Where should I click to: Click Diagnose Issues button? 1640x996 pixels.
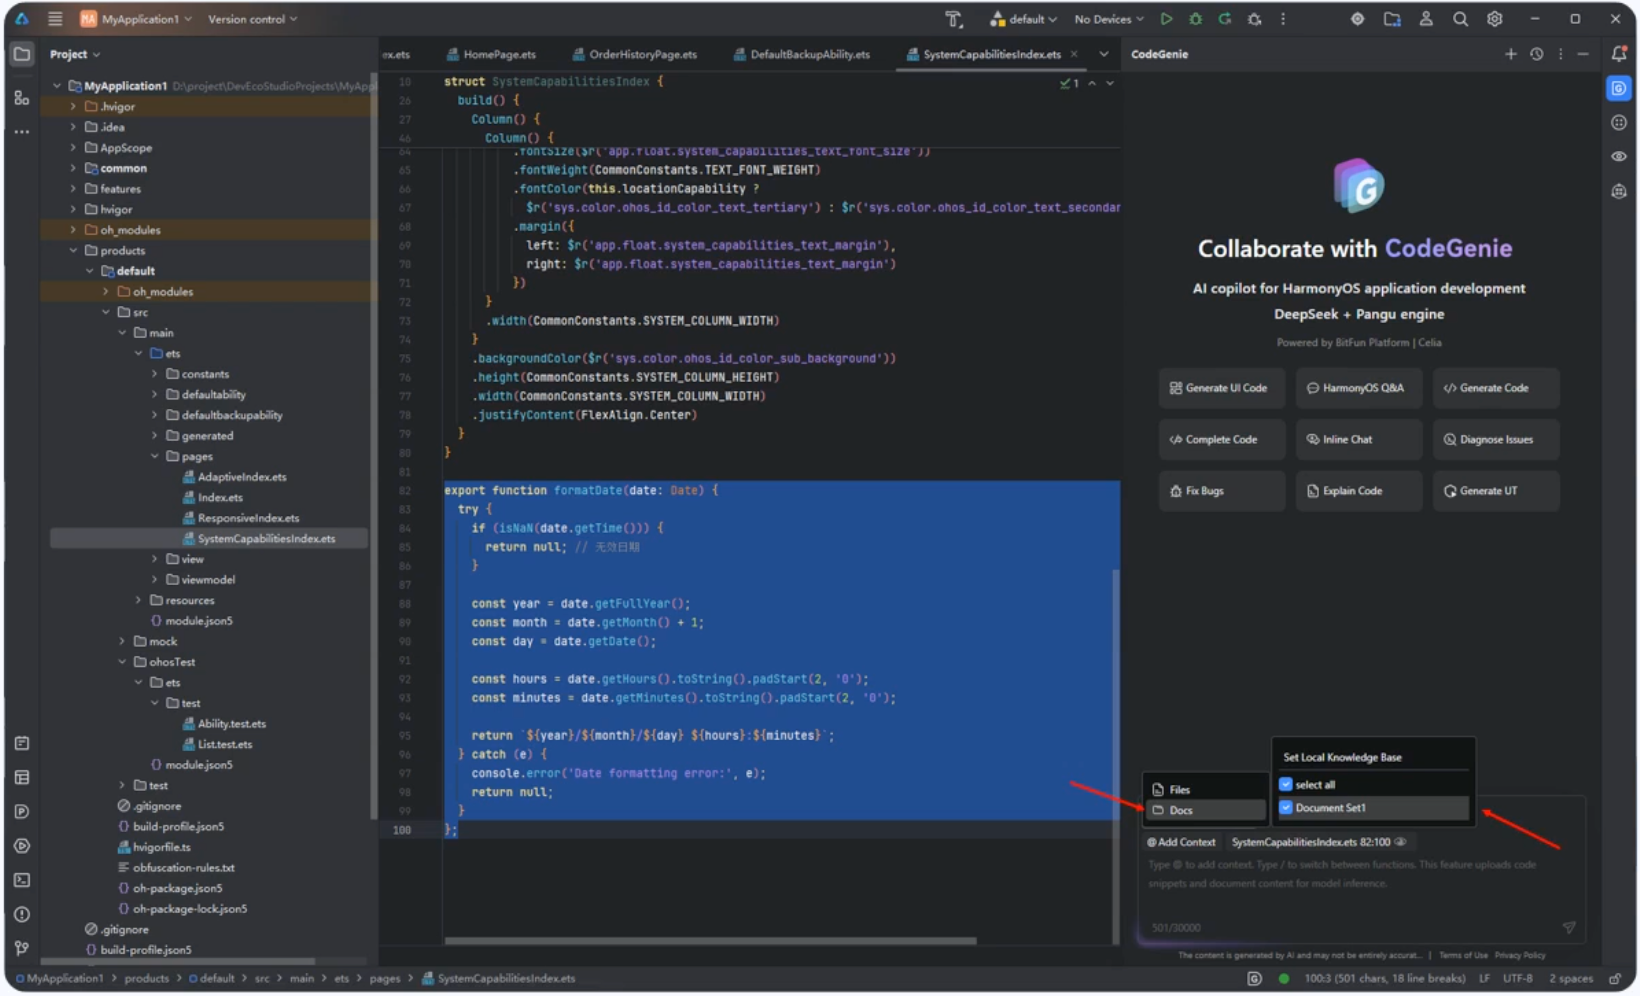[1495, 439]
